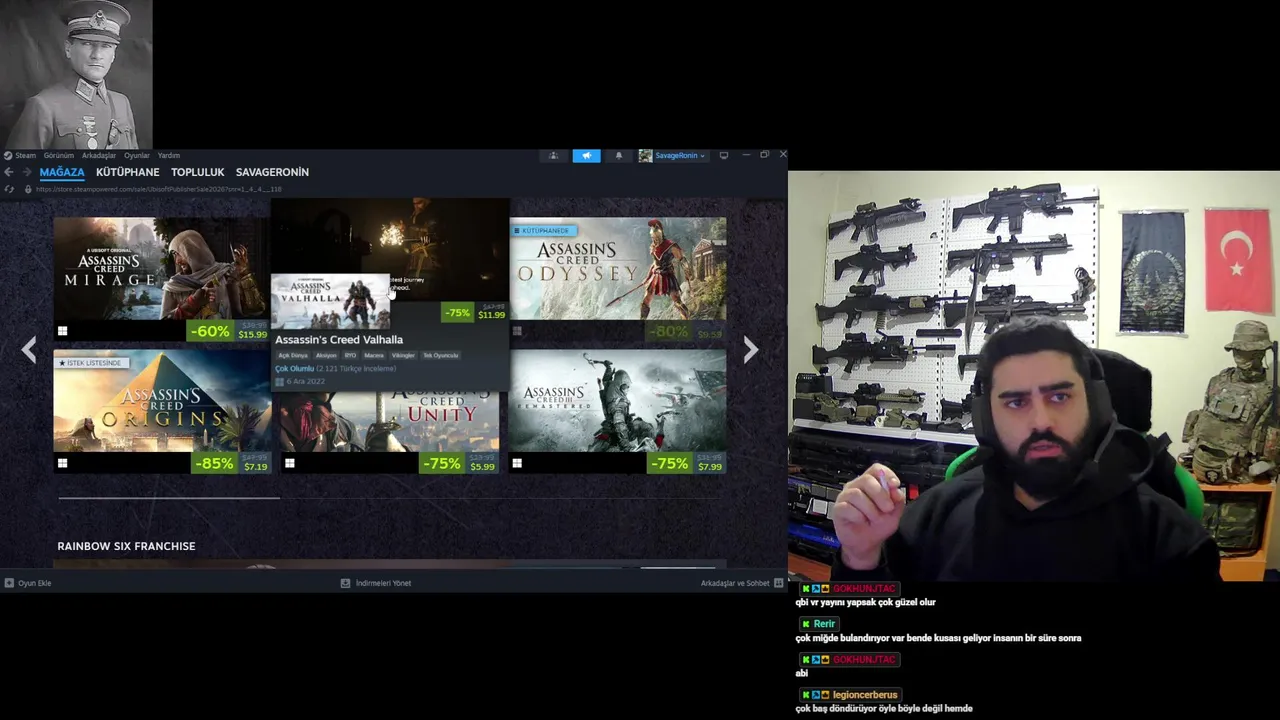Open the Arkadaşlar menu

(99, 155)
